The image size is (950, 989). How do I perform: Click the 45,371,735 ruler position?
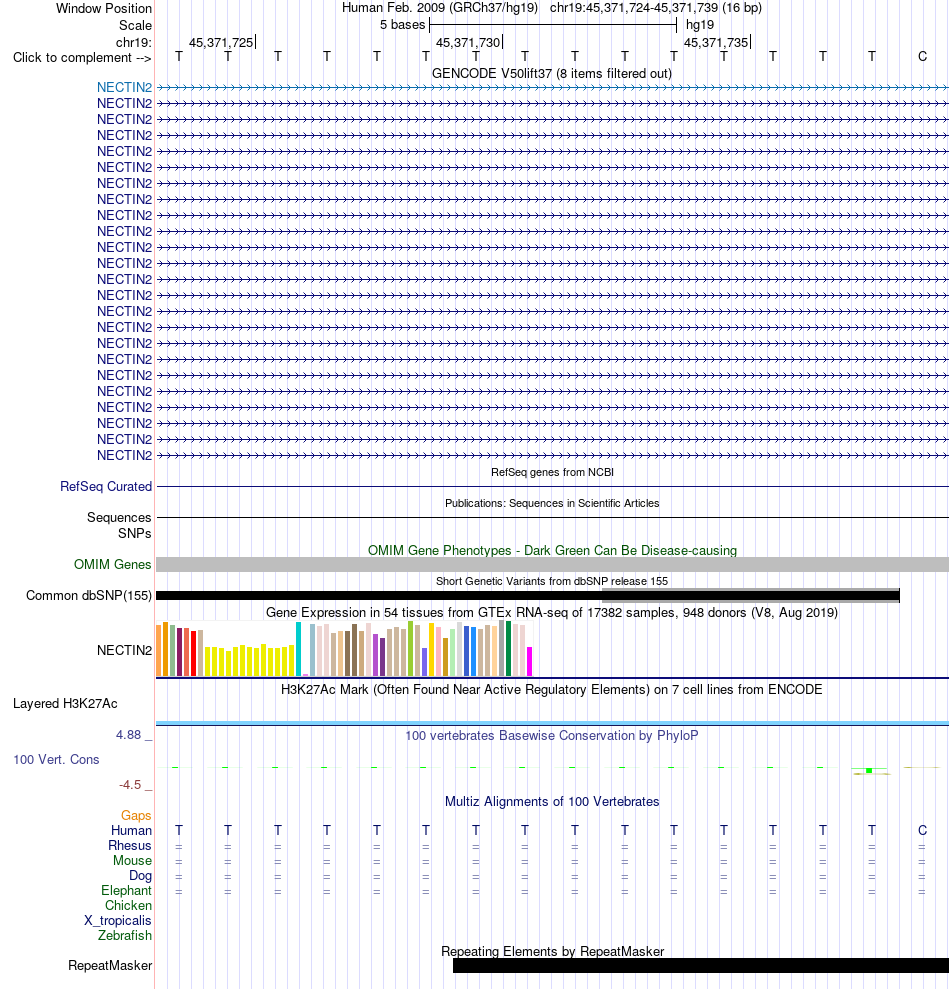pyautogui.click(x=716, y=42)
